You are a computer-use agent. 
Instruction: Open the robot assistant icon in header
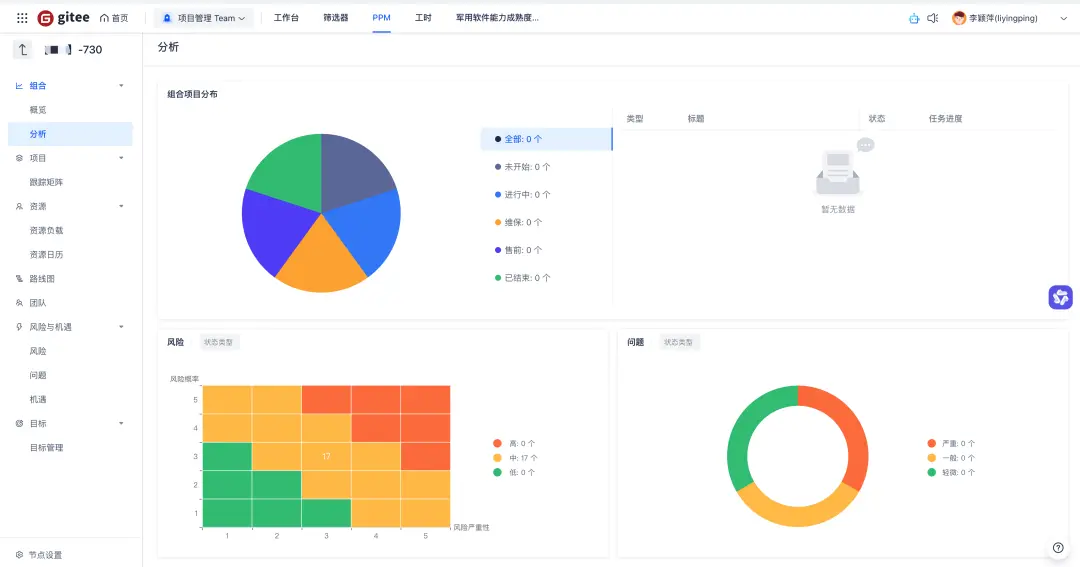click(x=914, y=19)
